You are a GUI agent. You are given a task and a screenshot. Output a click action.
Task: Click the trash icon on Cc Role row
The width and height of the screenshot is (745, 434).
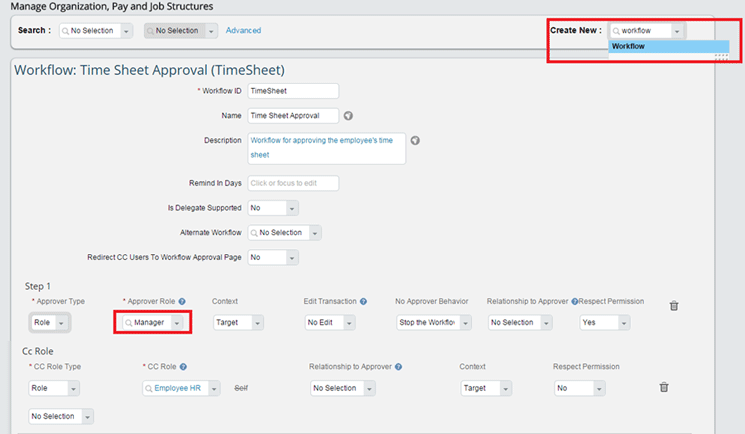664,387
